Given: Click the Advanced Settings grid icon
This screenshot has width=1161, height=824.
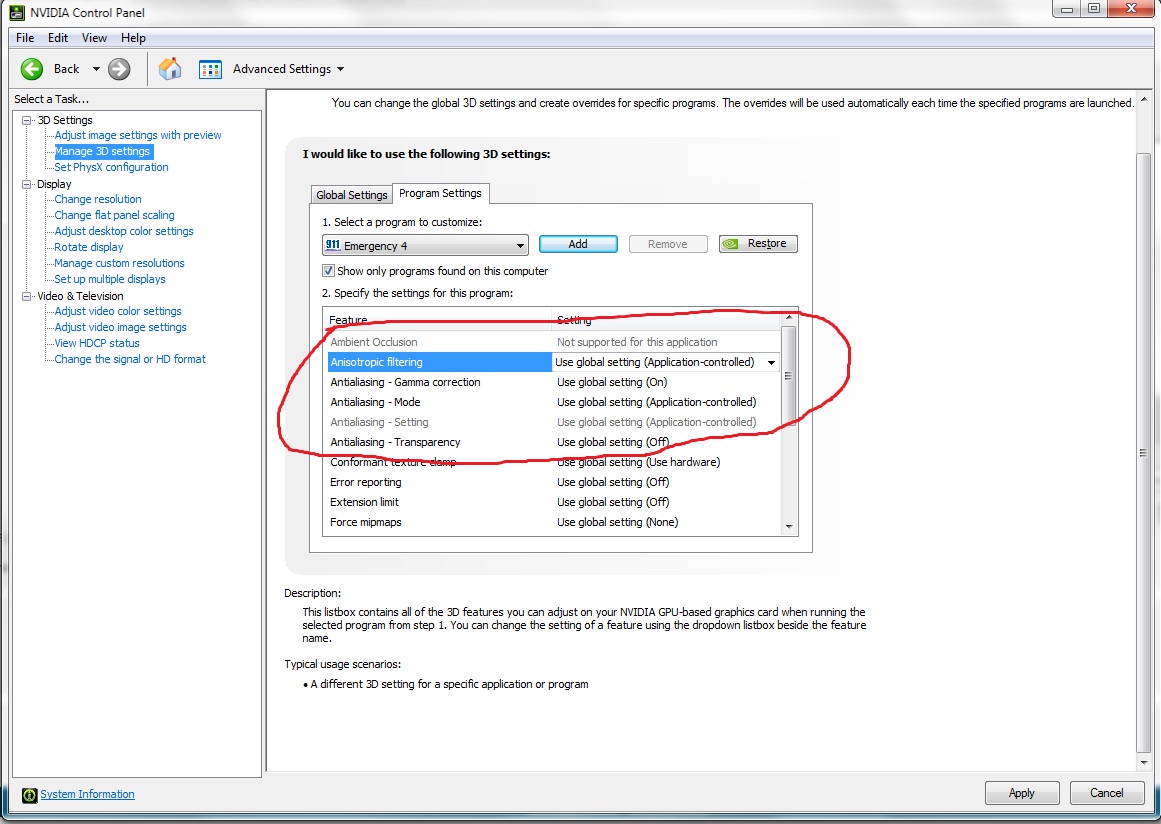Looking at the screenshot, I should click(210, 70).
